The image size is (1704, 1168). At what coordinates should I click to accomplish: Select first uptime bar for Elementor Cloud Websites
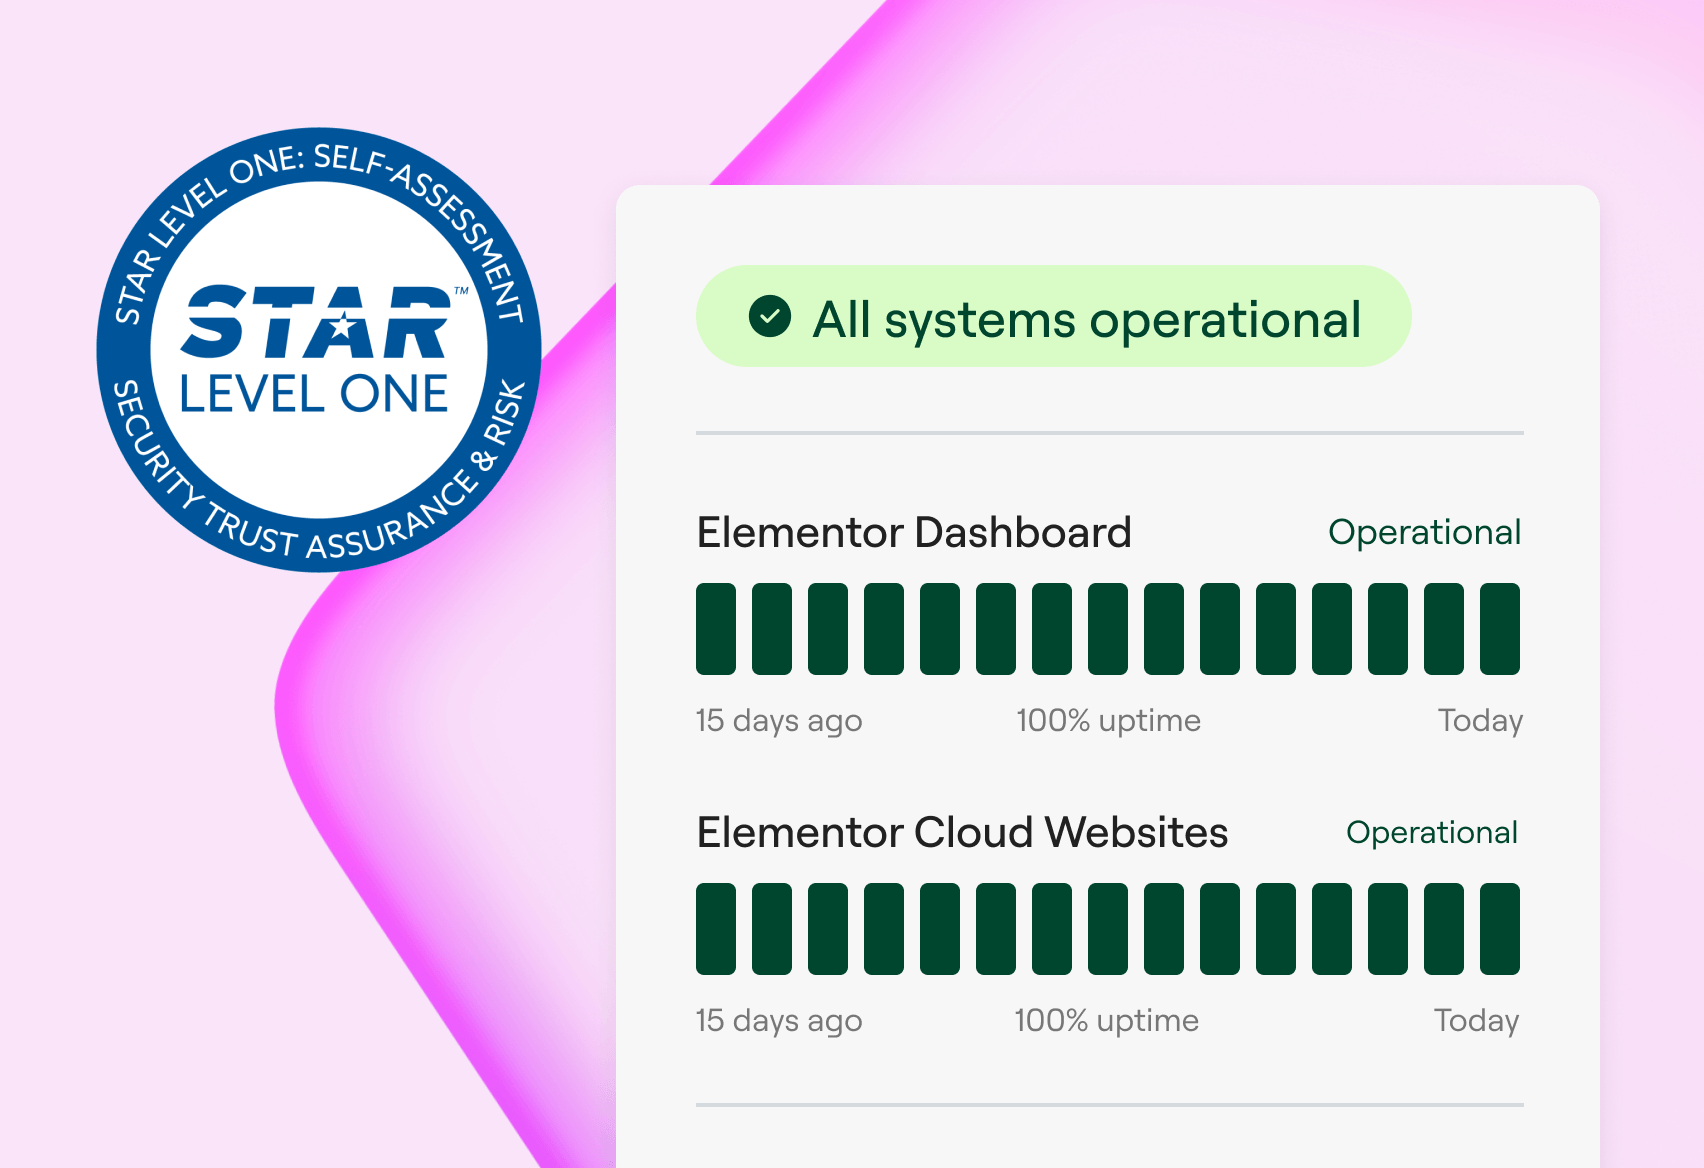click(x=716, y=929)
